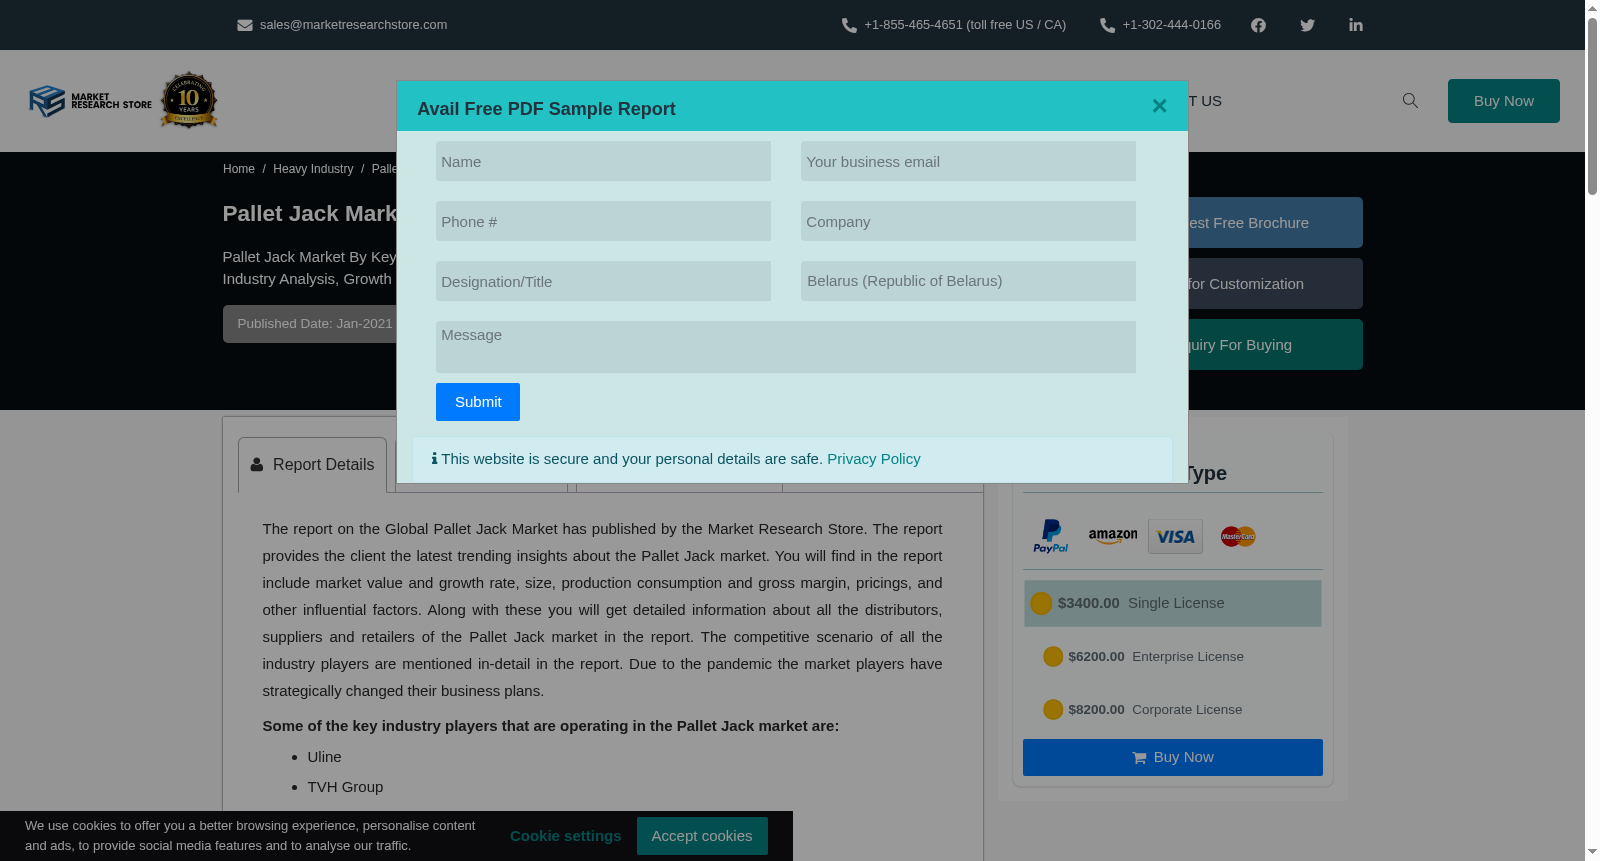This screenshot has width=1600, height=861.
Task: Open the Twitter profile icon
Action: [1307, 25]
